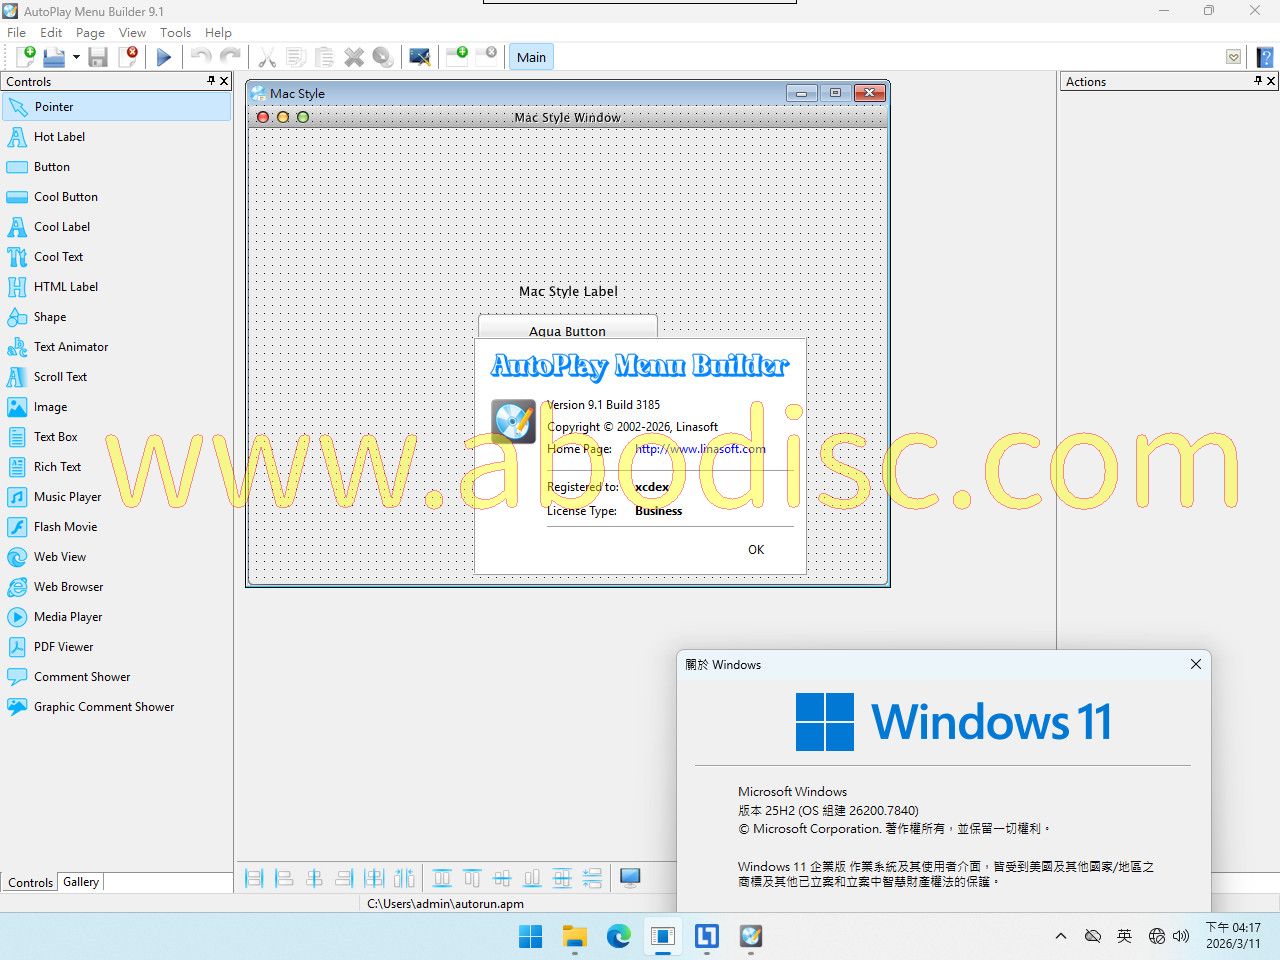
Task: Select the Main page tab
Action: (x=531, y=57)
